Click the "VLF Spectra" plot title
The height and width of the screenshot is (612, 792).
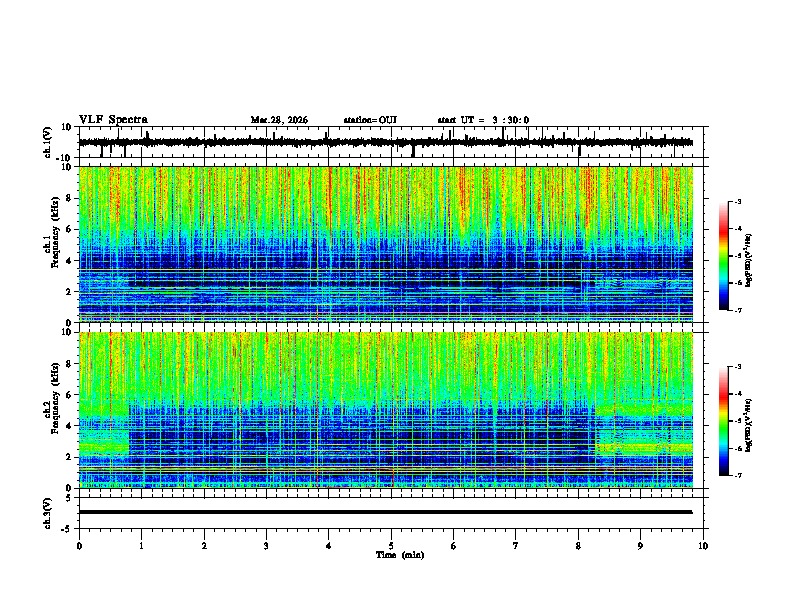point(113,120)
